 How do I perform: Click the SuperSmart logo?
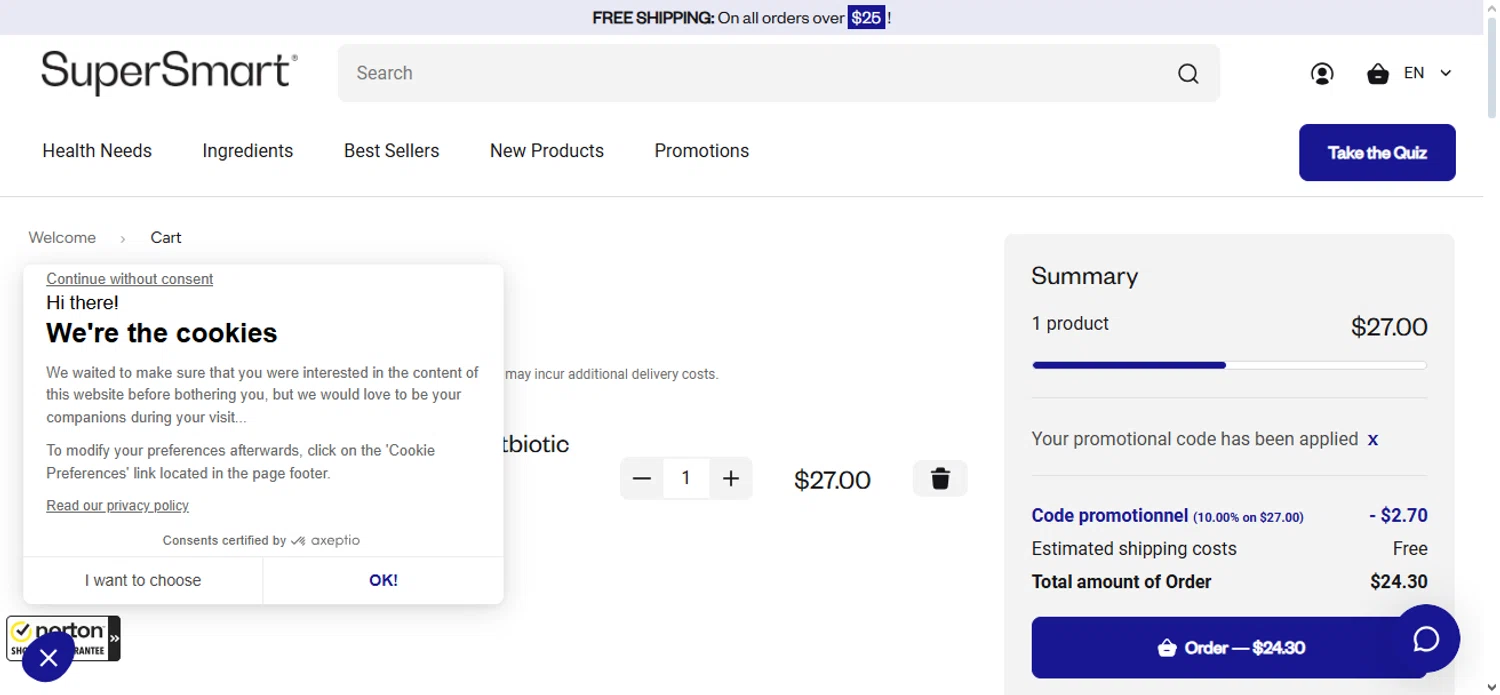[169, 73]
